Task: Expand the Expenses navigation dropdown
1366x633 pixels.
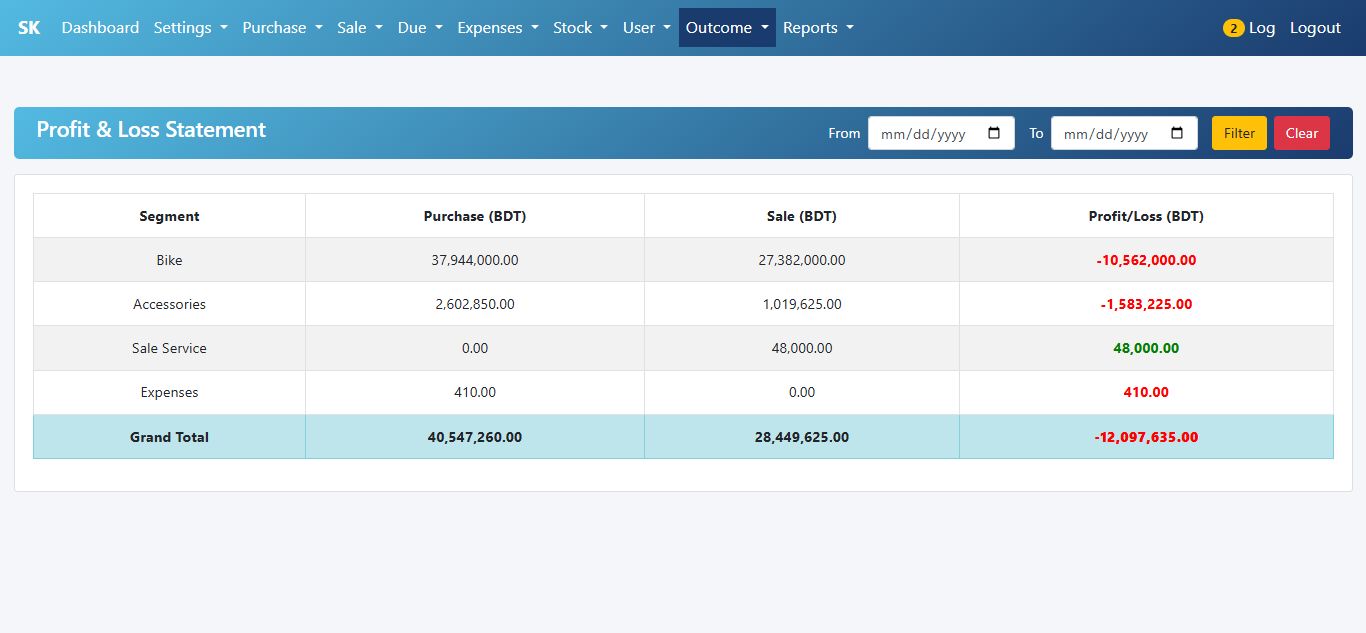Action: pyautogui.click(x=497, y=28)
